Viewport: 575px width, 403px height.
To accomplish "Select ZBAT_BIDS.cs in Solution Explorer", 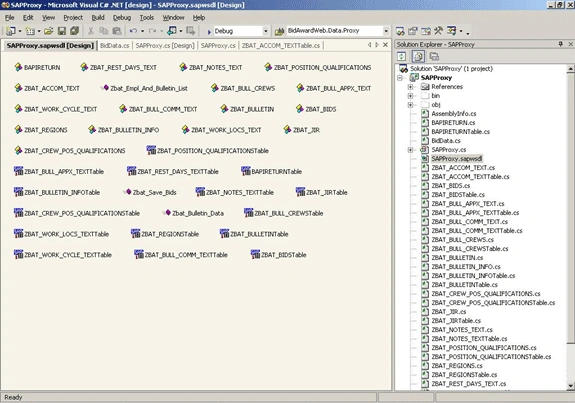I will click(x=451, y=186).
